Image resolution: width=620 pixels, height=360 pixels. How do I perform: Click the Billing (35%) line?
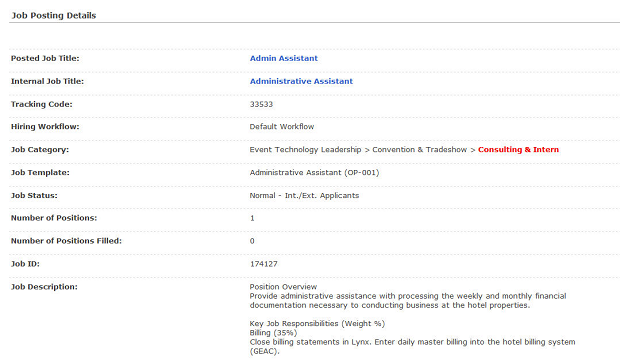pyautogui.click(x=273, y=333)
